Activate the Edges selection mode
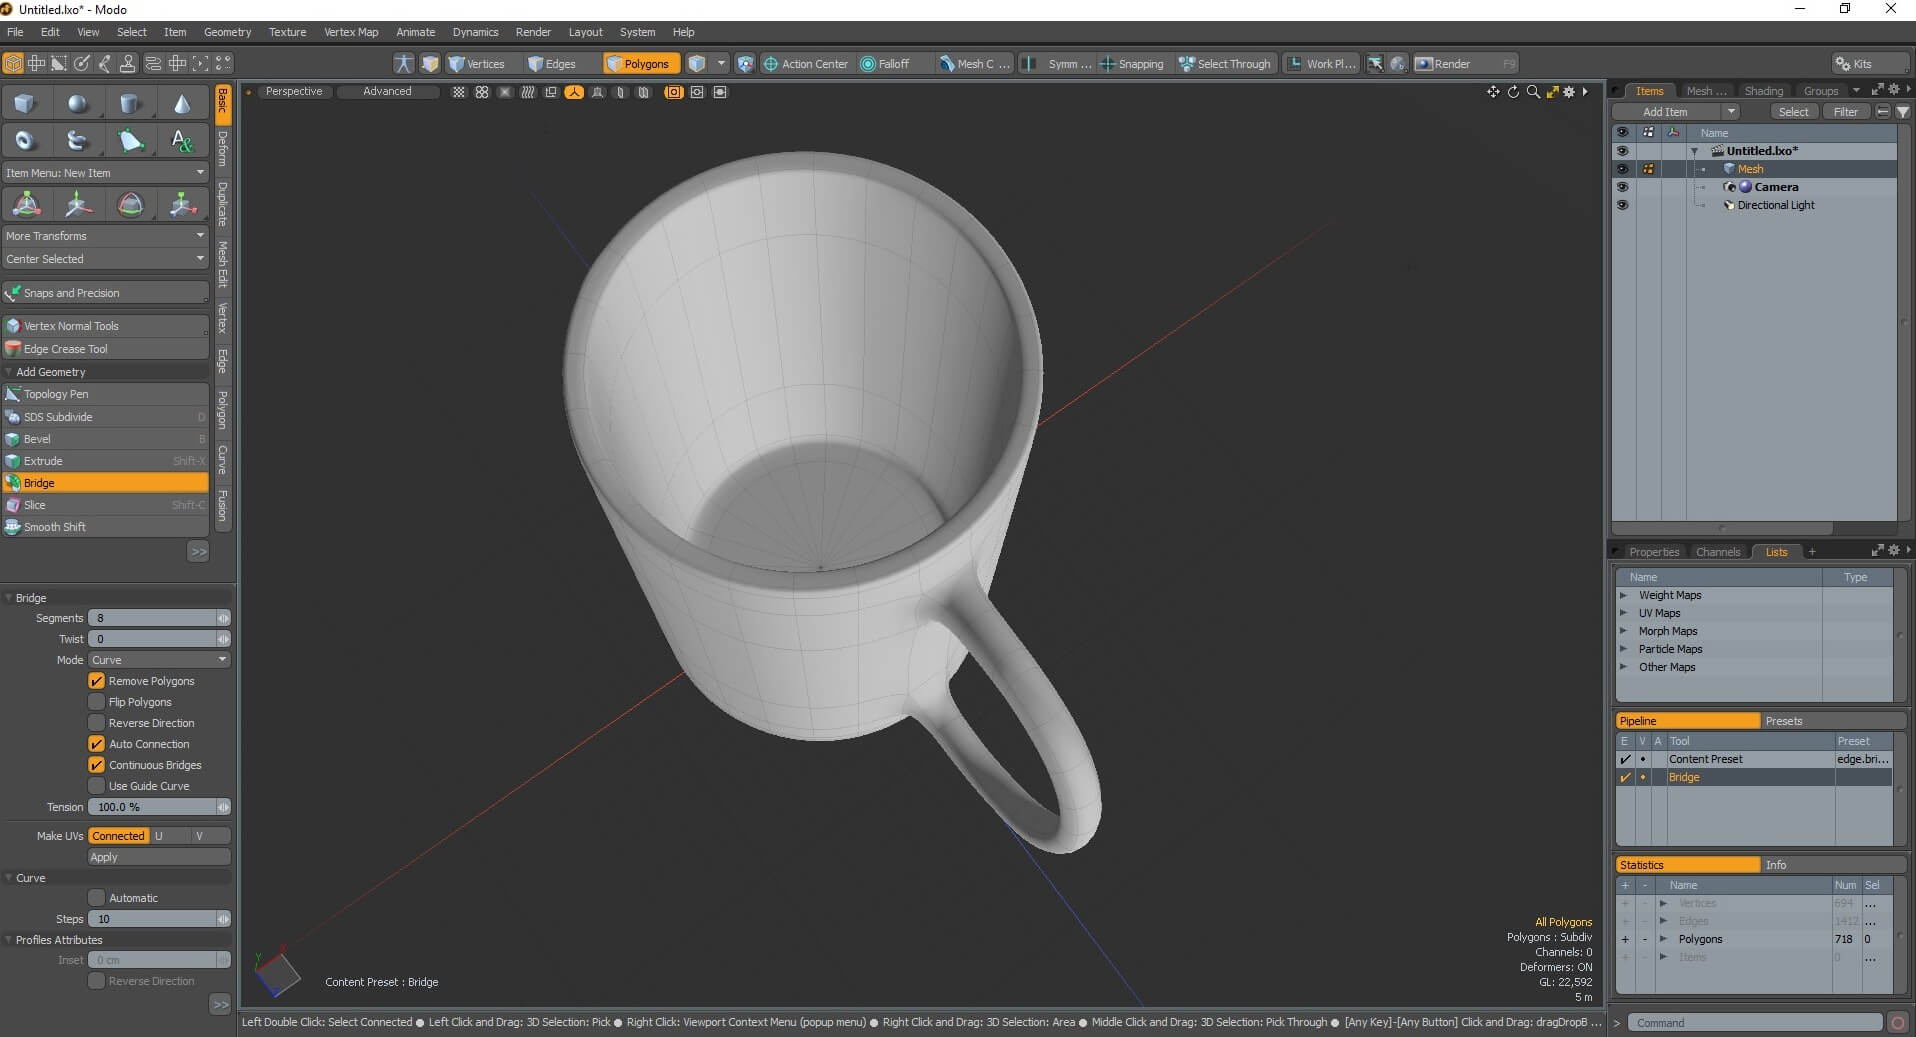Image resolution: width=1916 pixels, height=1037 pixels. 552,63
